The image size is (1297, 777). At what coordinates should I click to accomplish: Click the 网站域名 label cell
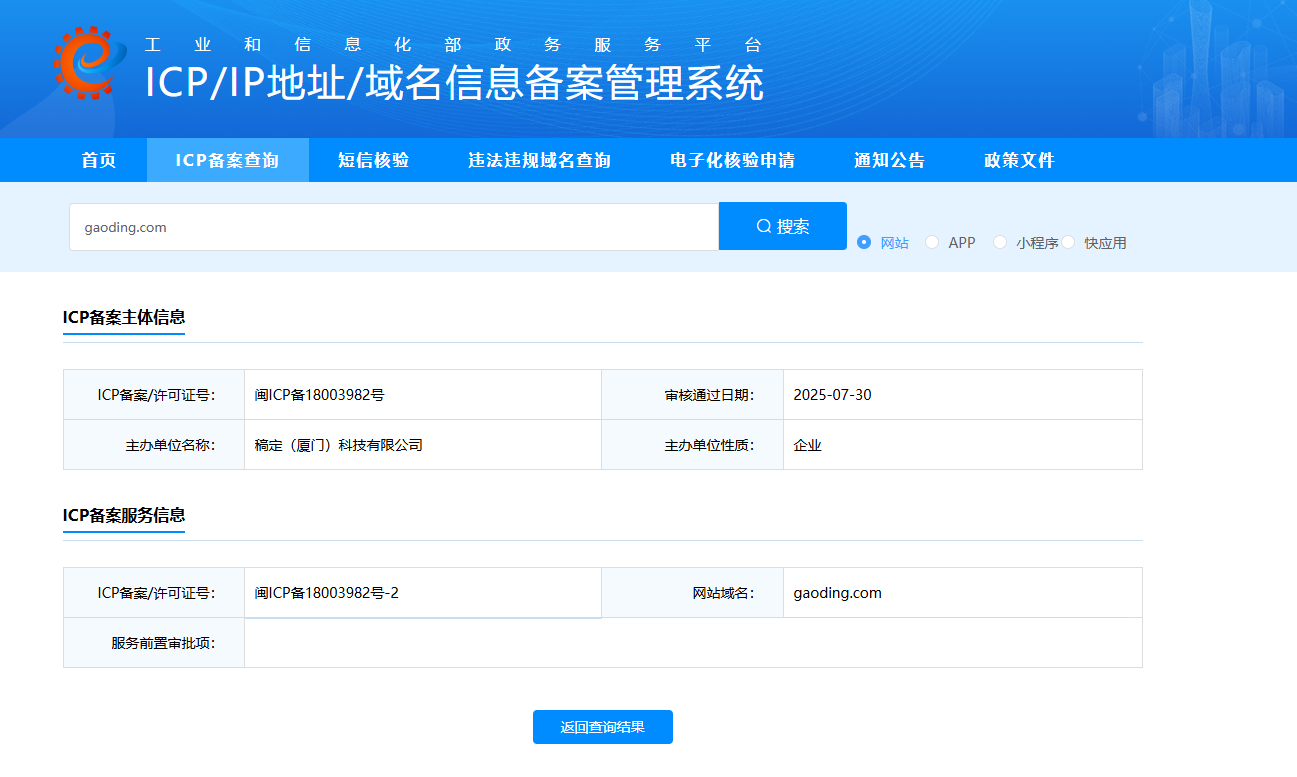[692, 593]
